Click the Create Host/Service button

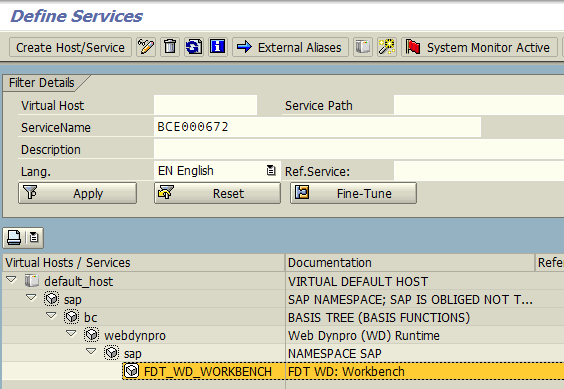coord(70,47)
